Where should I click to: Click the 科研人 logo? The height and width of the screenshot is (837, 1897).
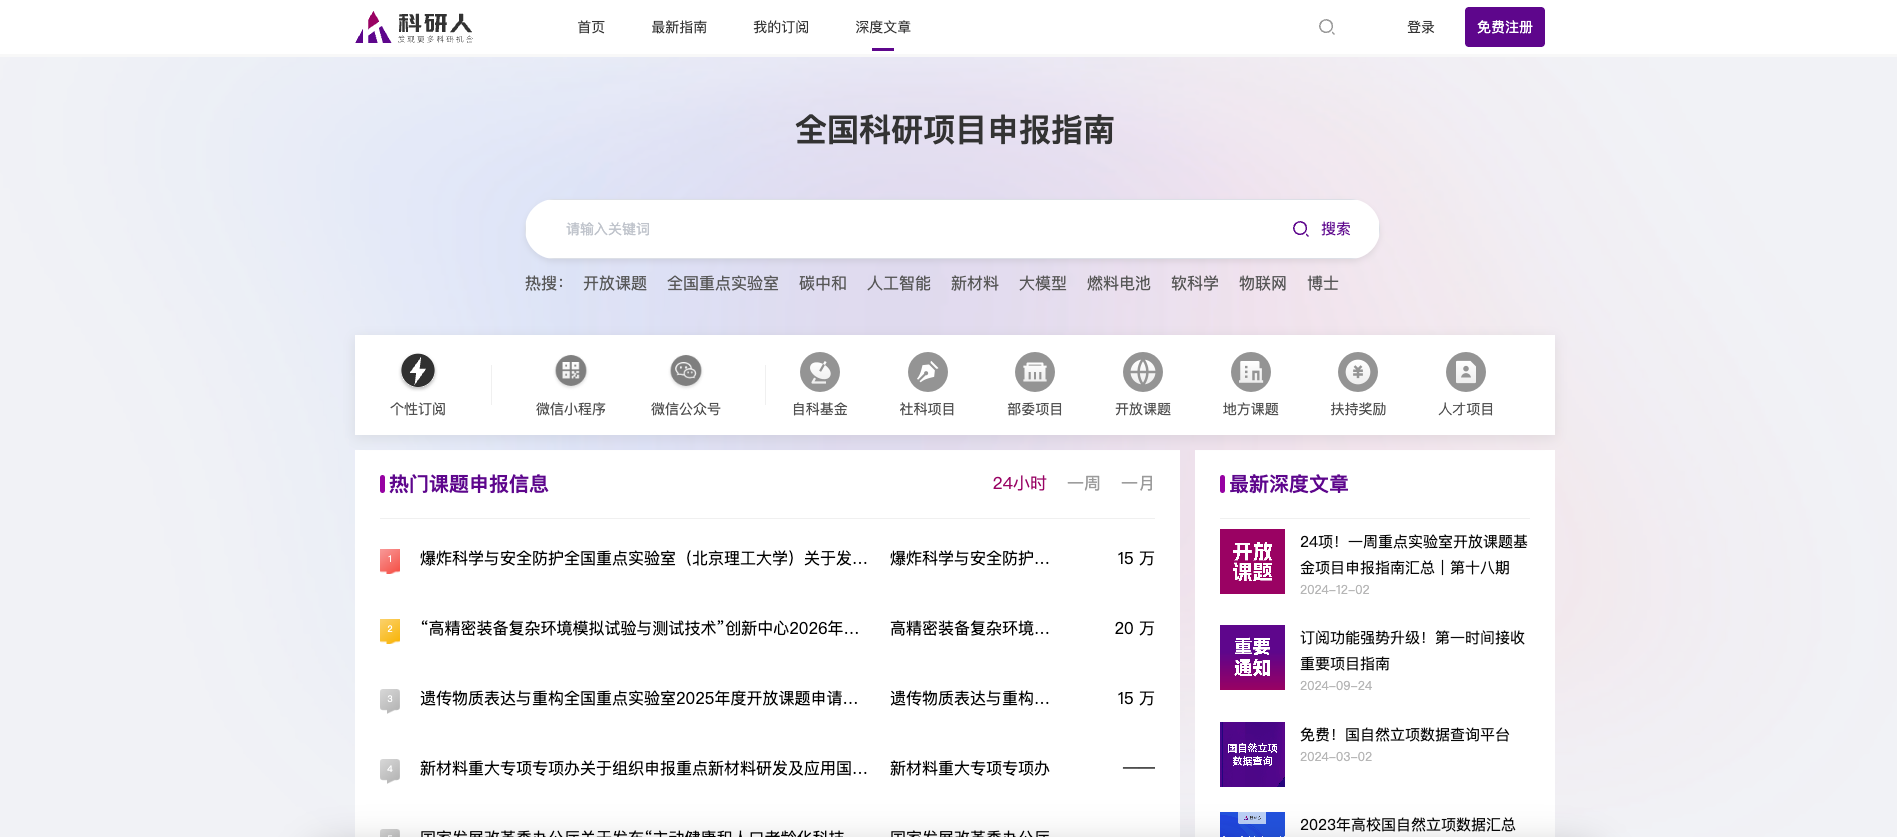(x=414, y=27)
